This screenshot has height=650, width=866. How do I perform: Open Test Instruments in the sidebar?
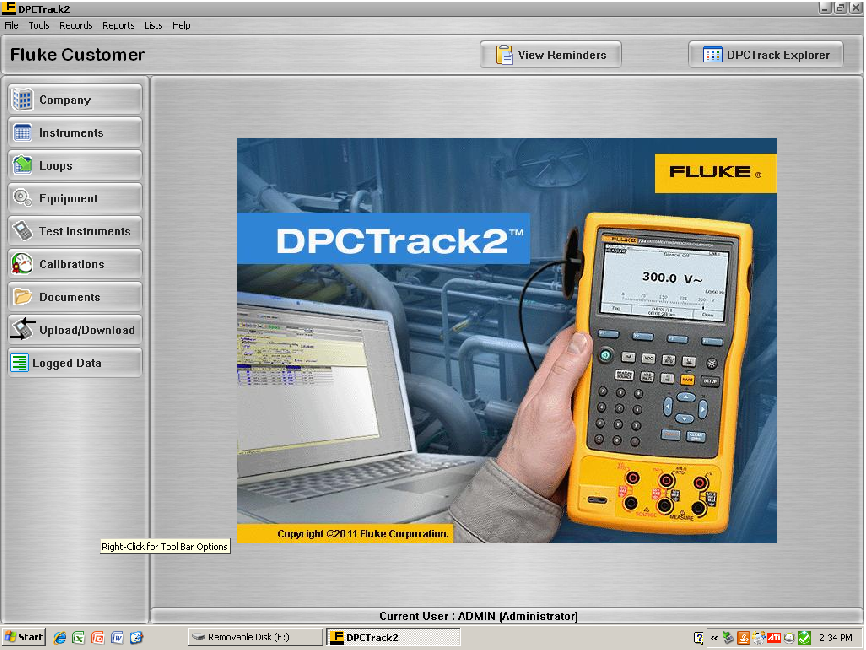click(x=75, y=231)
